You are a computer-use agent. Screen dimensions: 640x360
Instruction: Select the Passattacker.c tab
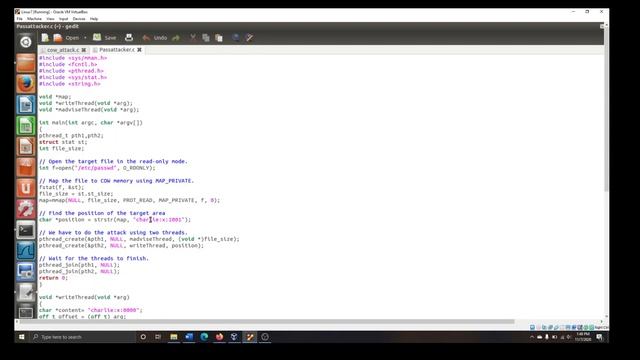117,50
